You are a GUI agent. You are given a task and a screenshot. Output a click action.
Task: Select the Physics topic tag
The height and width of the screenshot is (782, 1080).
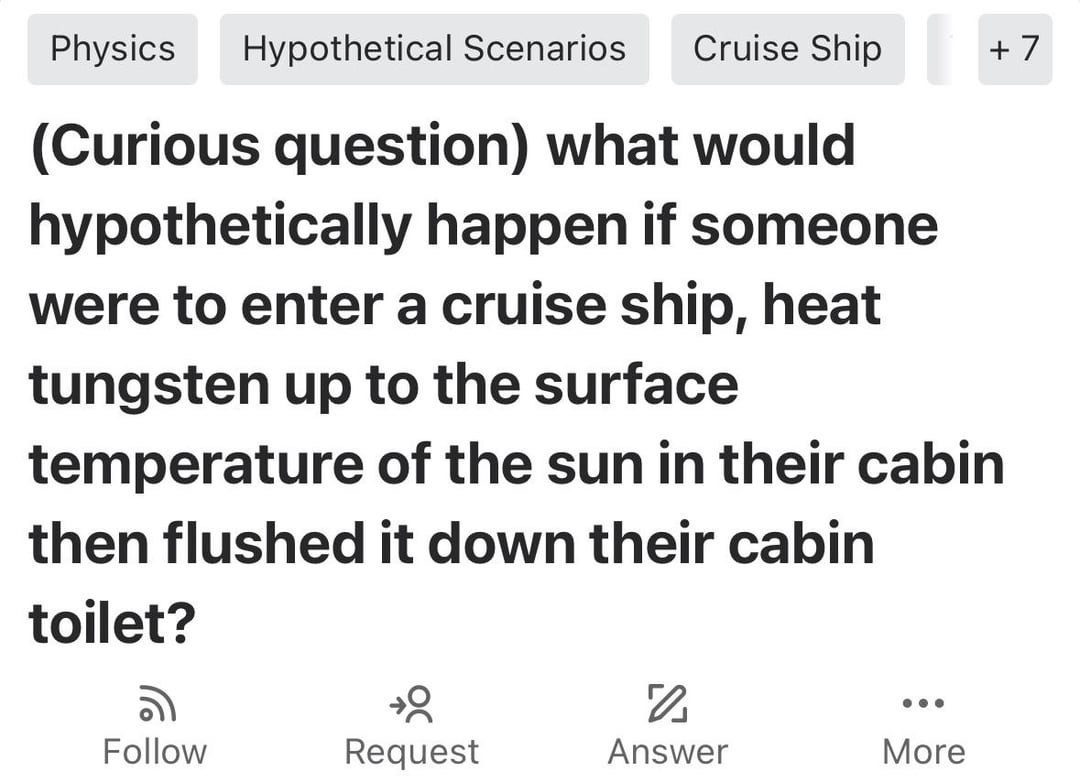tap(112, 48)
